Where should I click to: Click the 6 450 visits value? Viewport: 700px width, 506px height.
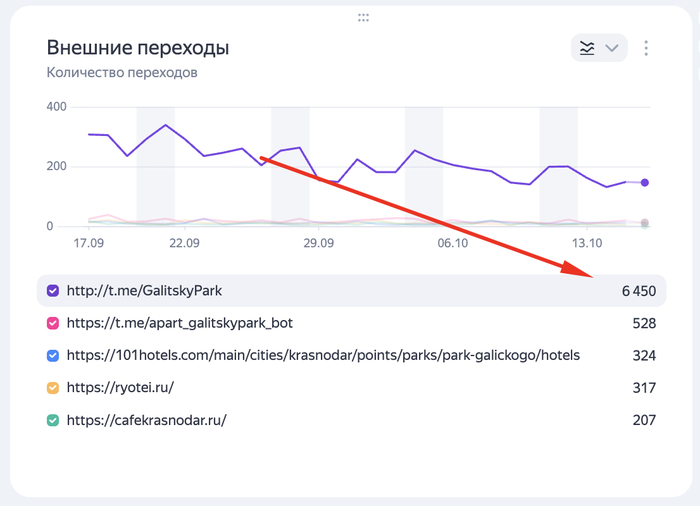tap(638, 291)
